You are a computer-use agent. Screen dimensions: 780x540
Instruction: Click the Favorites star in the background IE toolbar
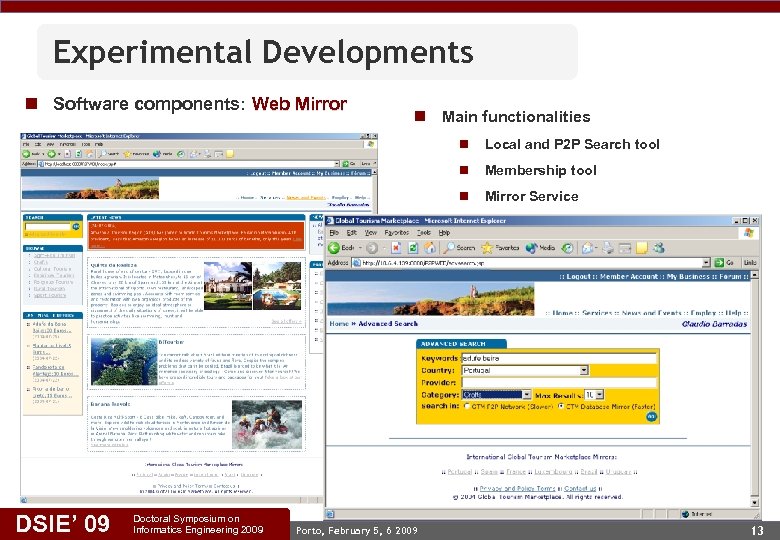coord(127,154)
